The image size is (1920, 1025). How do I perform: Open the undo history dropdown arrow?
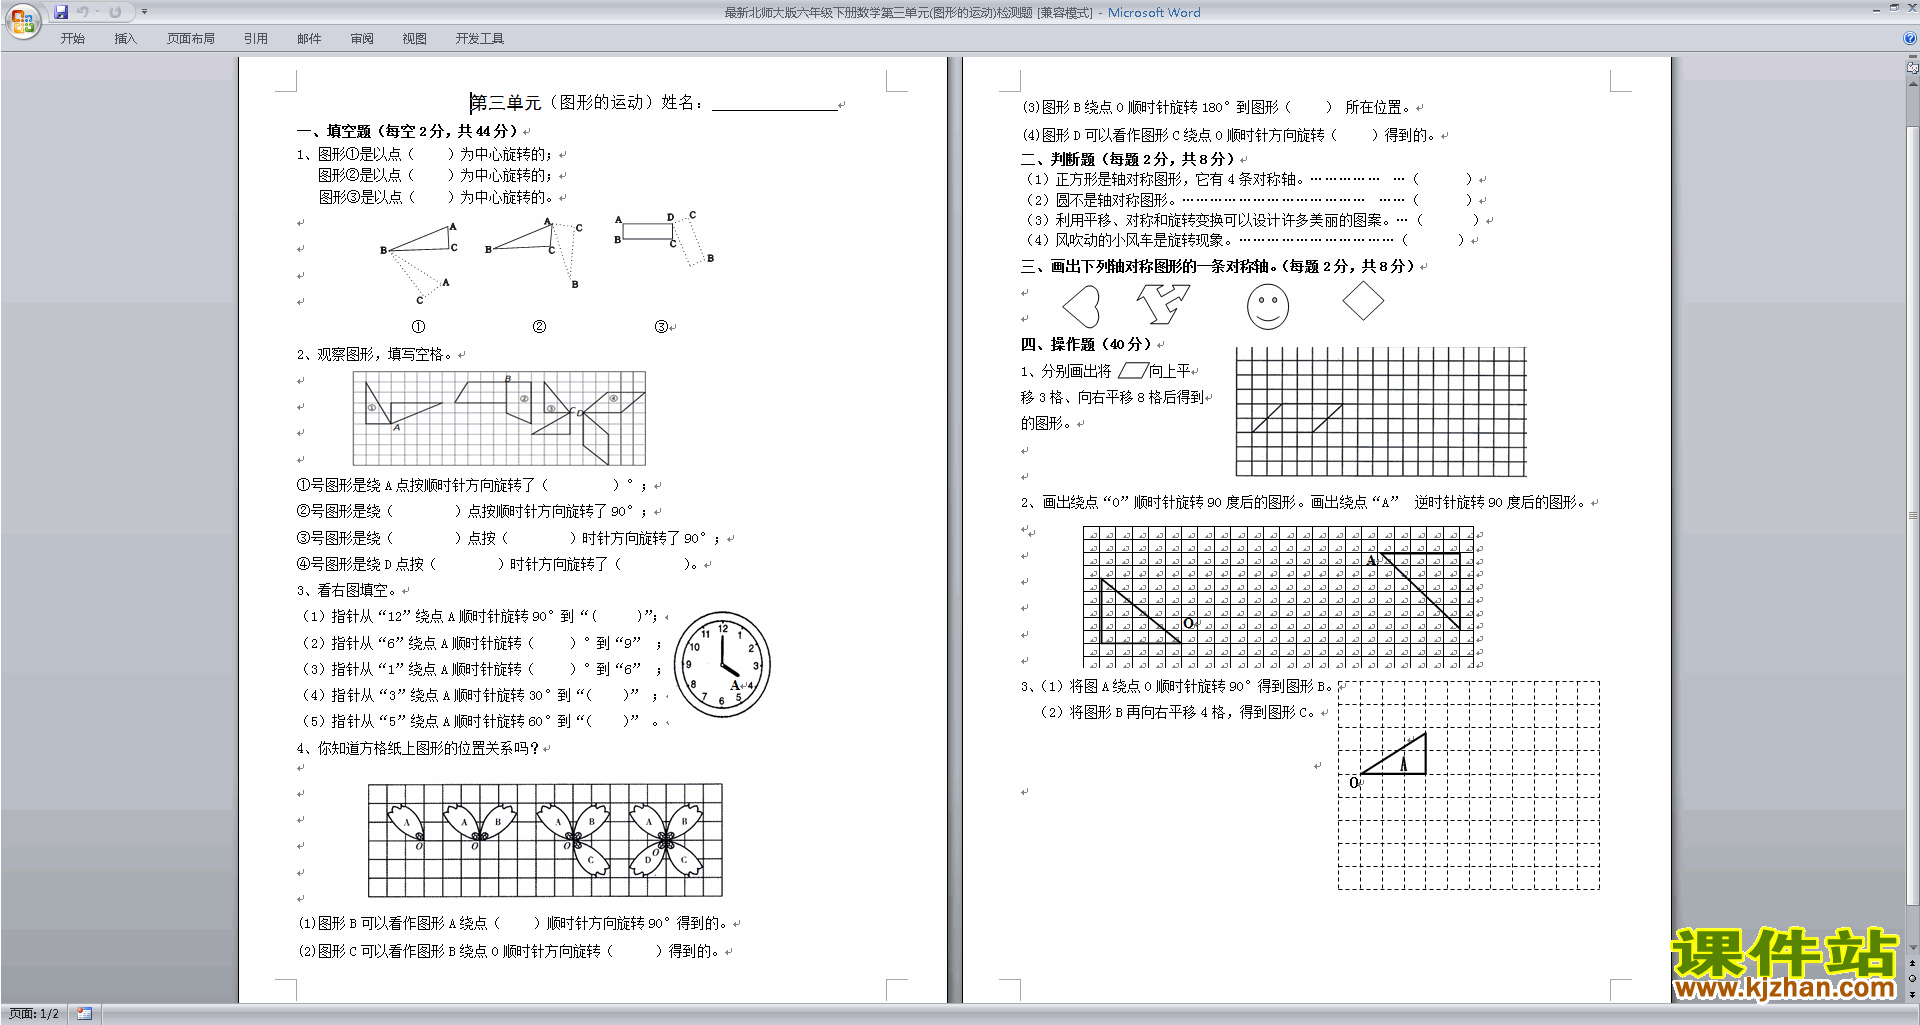[97, 12]
